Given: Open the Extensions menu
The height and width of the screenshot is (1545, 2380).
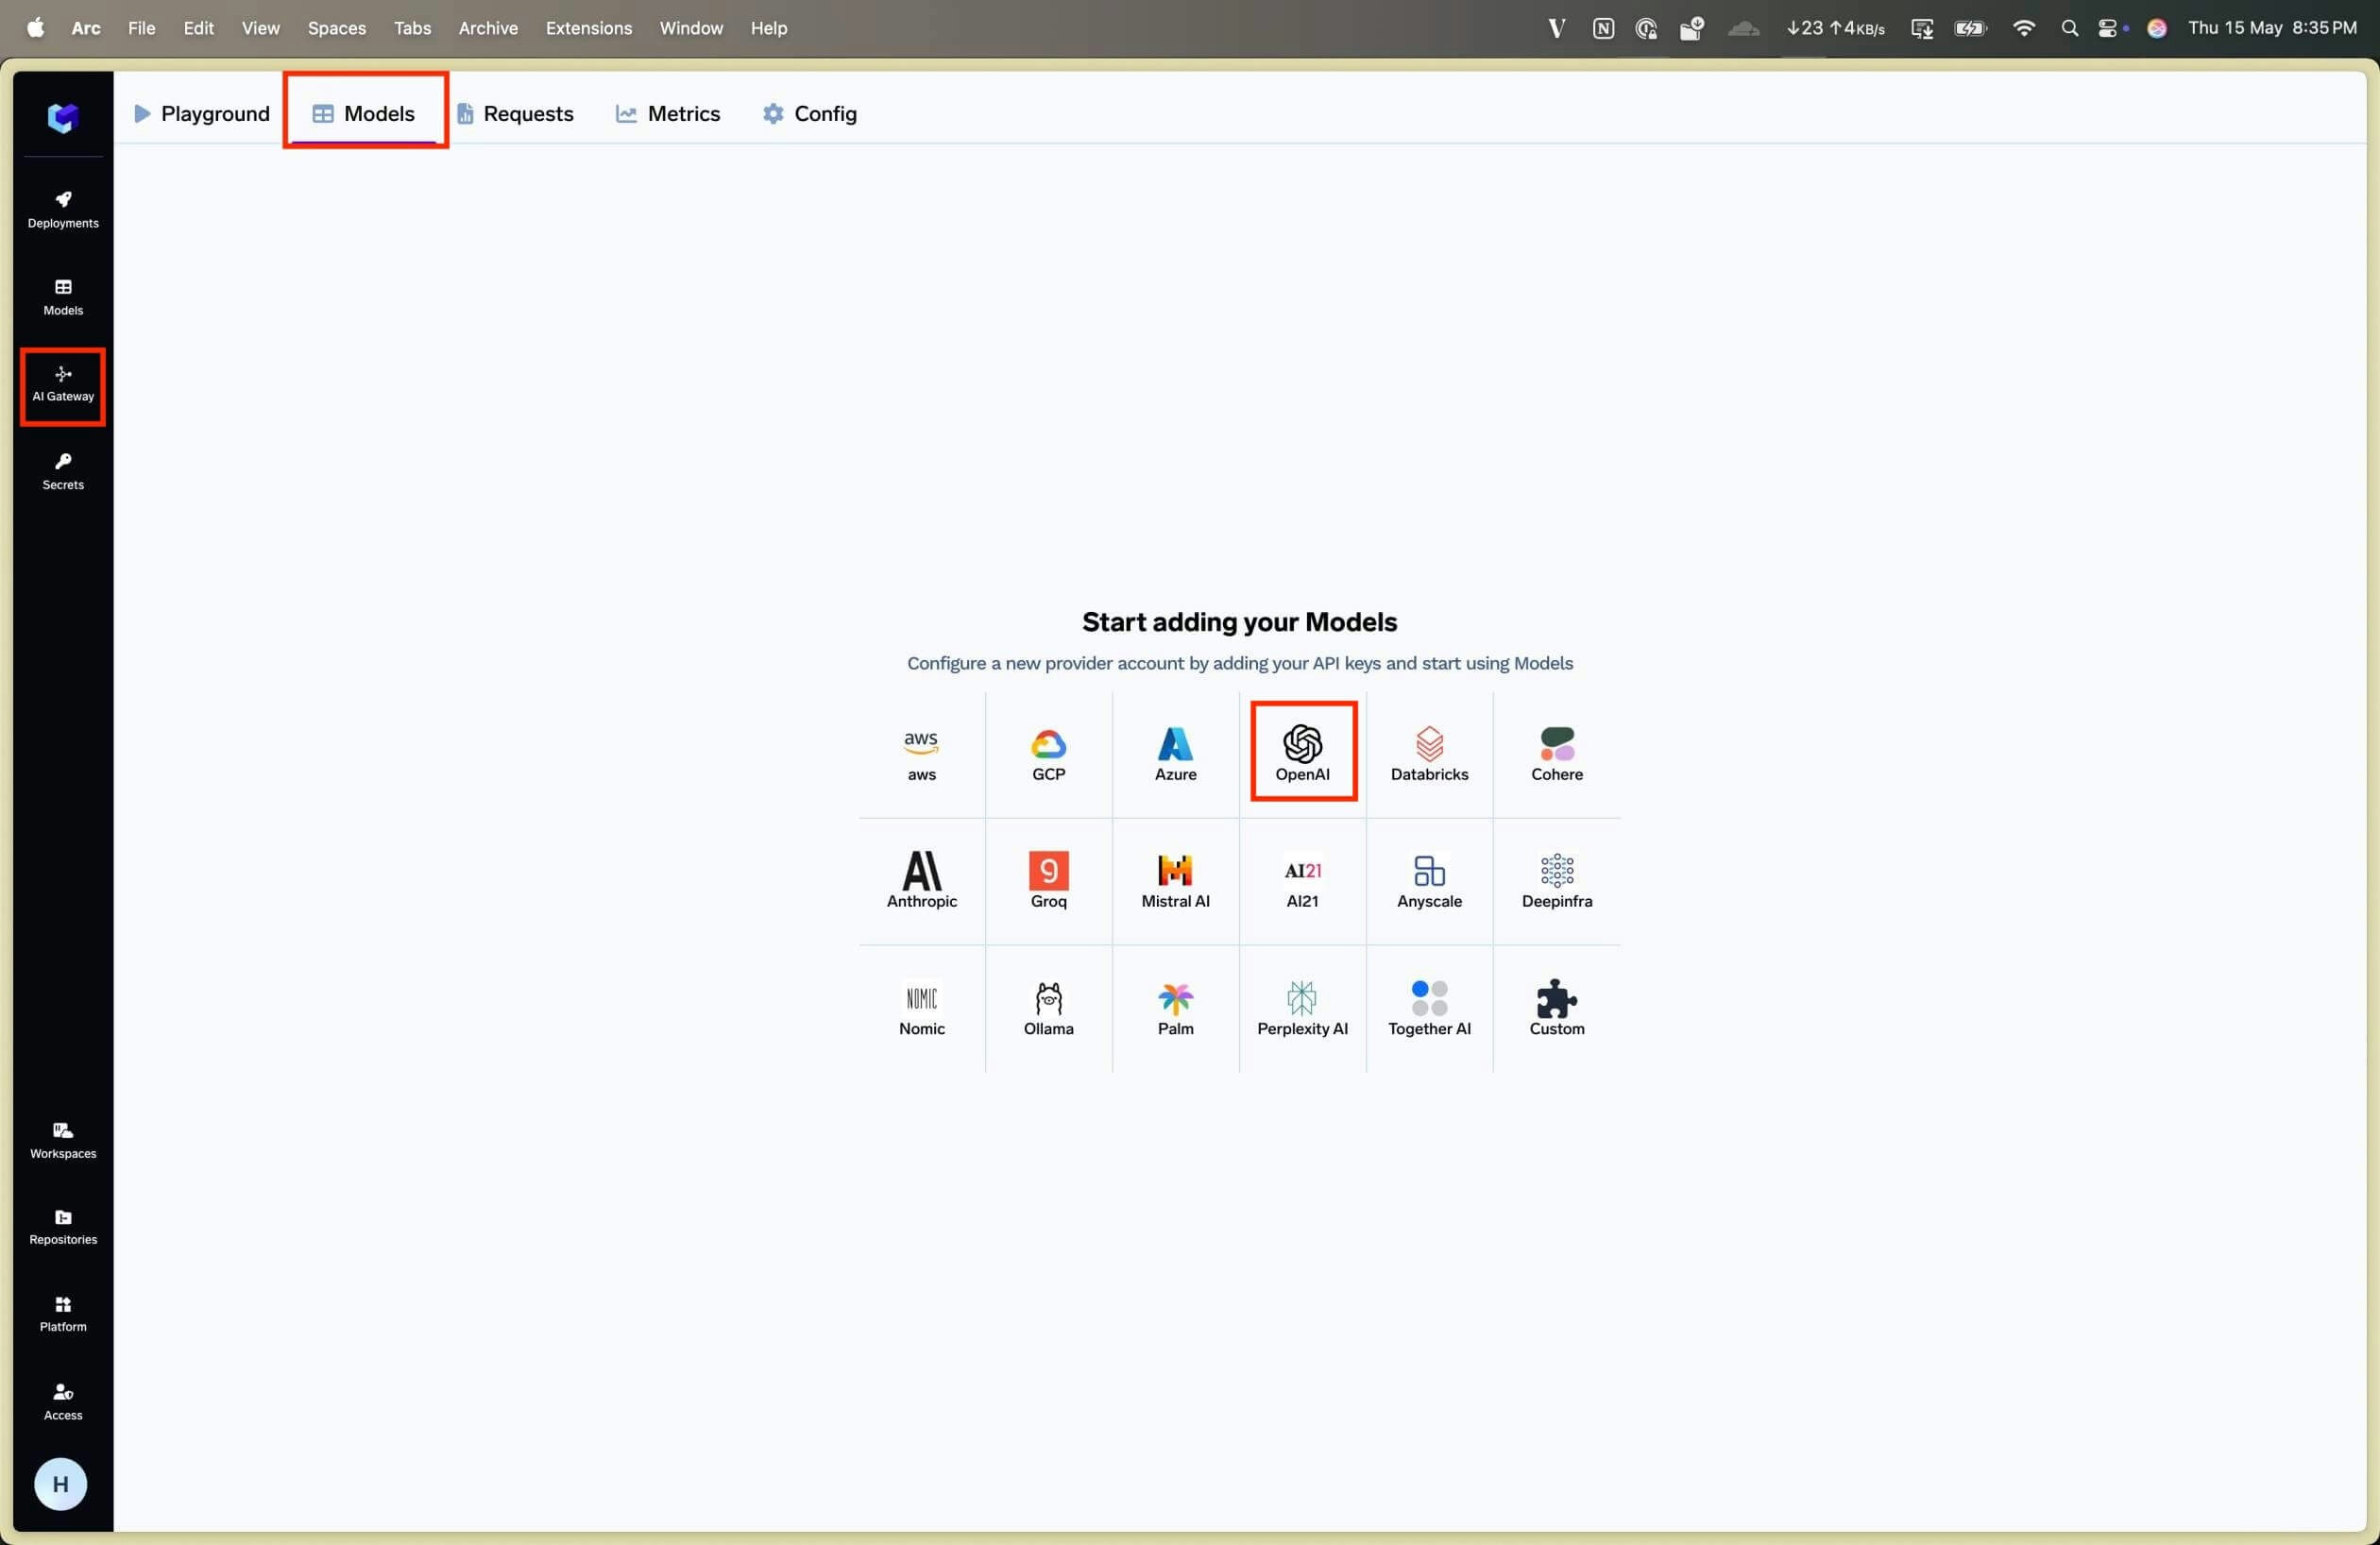Looking at the screenshot, I should click(x=588, y=28).
